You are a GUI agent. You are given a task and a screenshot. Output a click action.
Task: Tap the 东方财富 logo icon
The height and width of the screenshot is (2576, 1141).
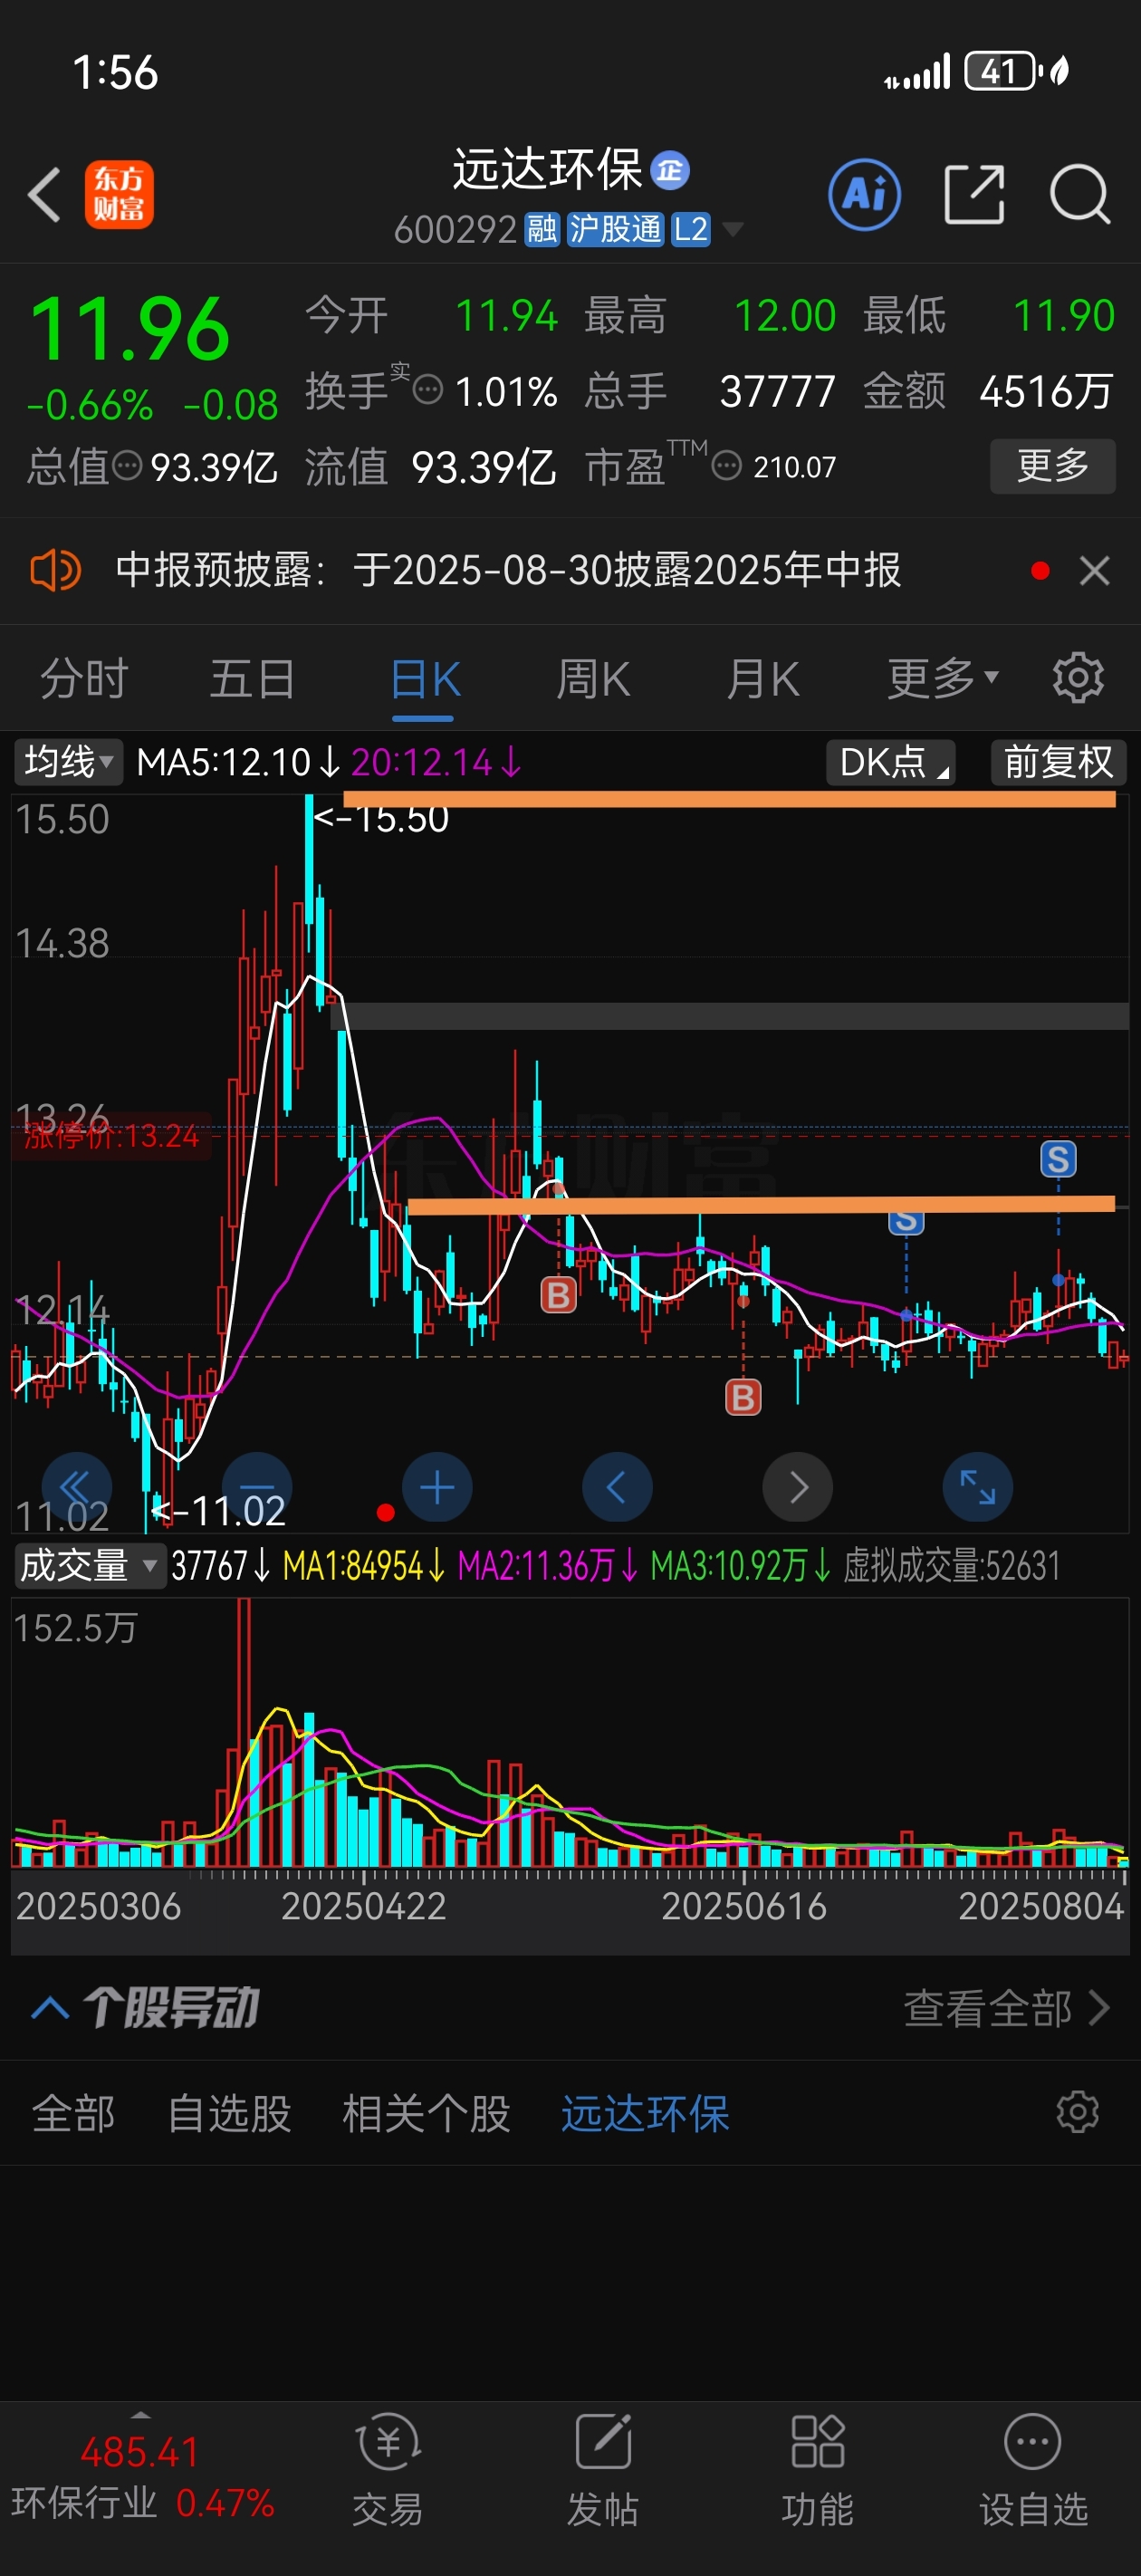click(119, 194)
